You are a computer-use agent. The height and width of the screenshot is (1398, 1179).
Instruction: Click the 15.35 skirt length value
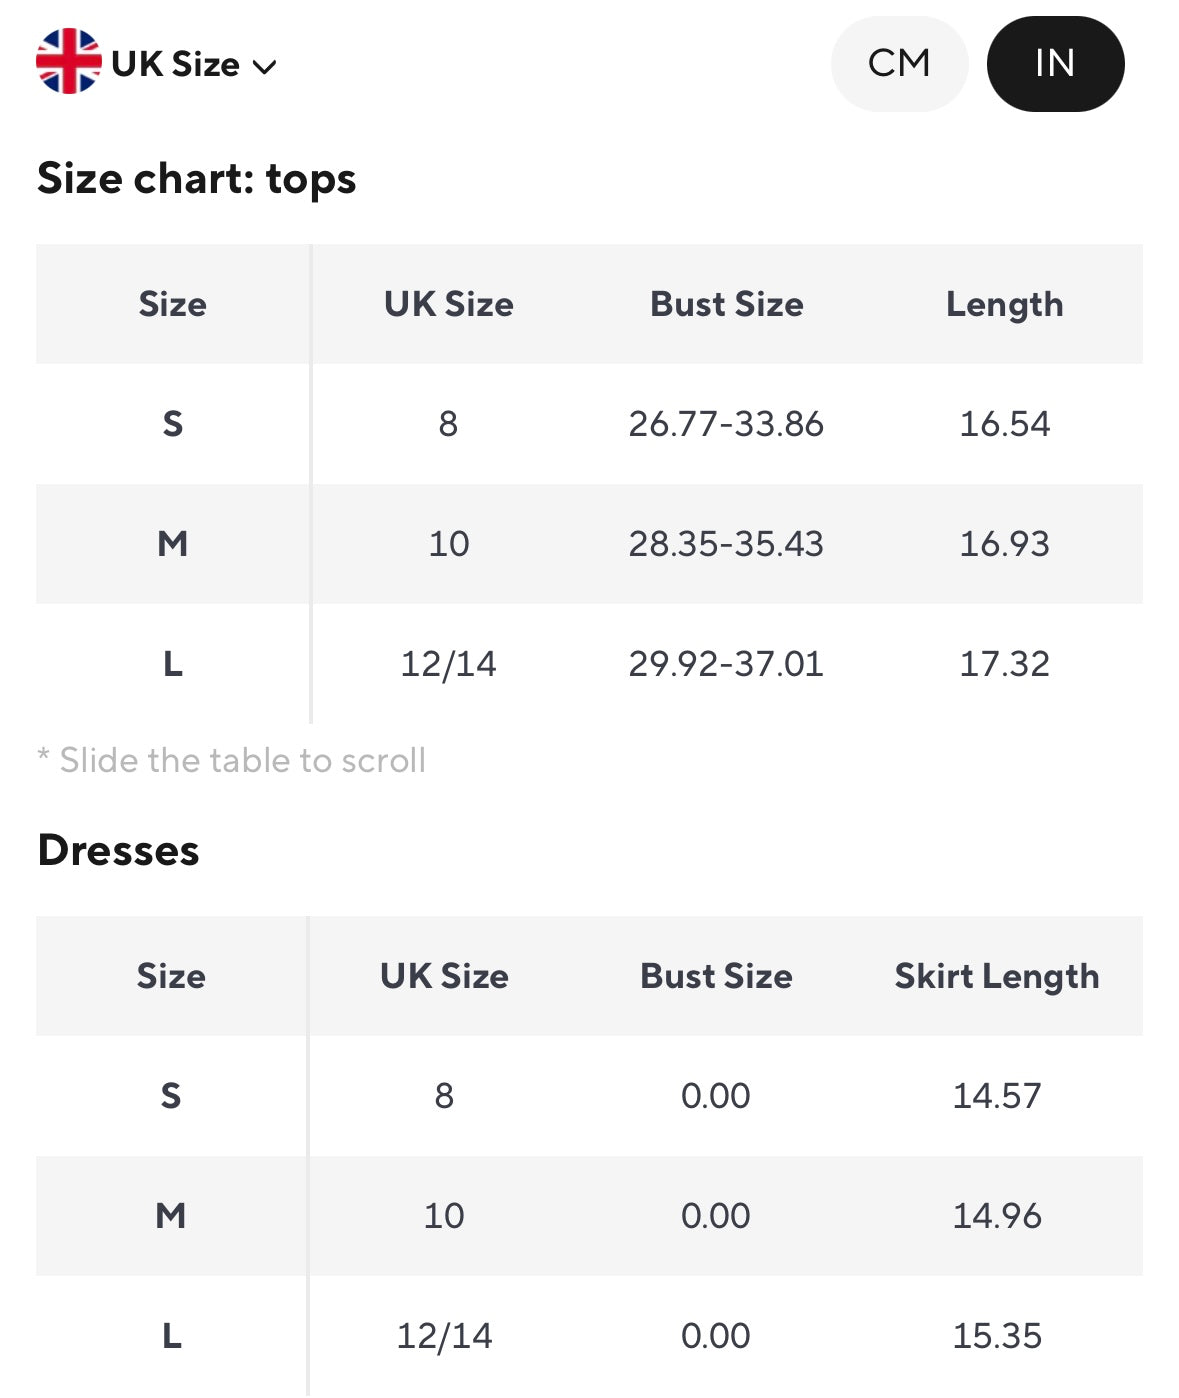tap(996, 1336)
